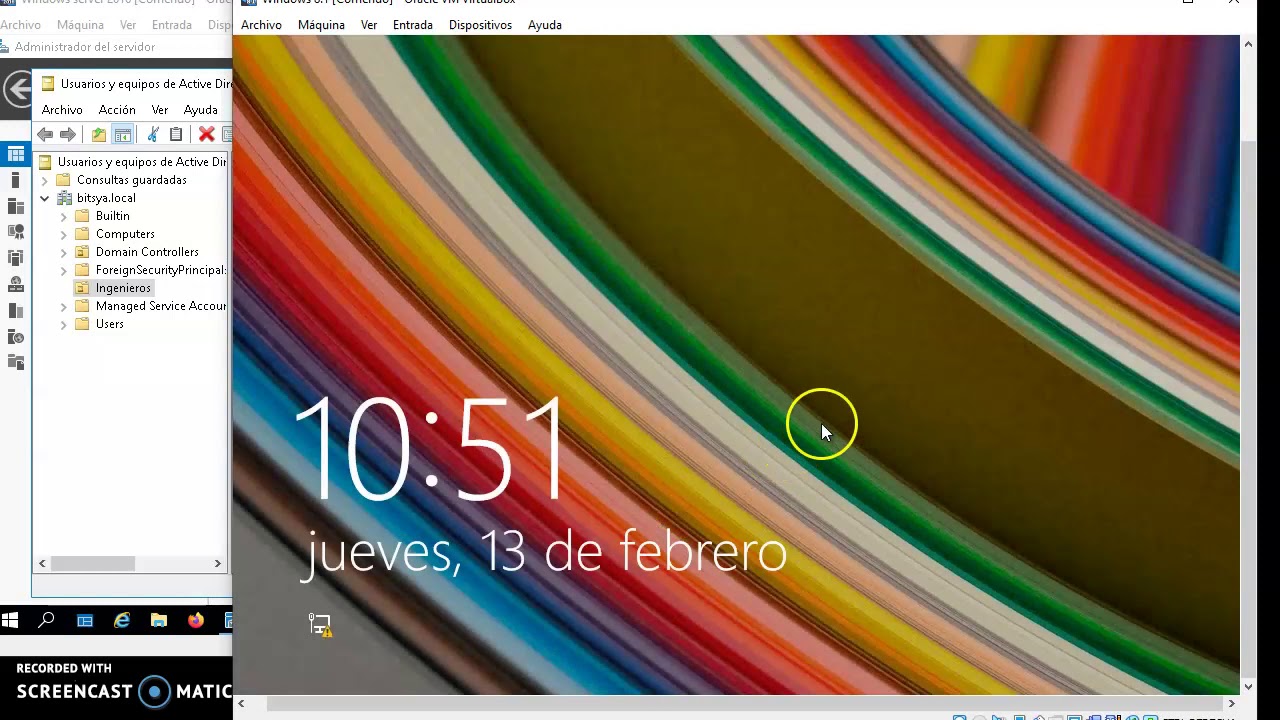Select root Usuarios y equipos de Active Directory node
Screen dimensions: 1280x720
coord(141,162)
